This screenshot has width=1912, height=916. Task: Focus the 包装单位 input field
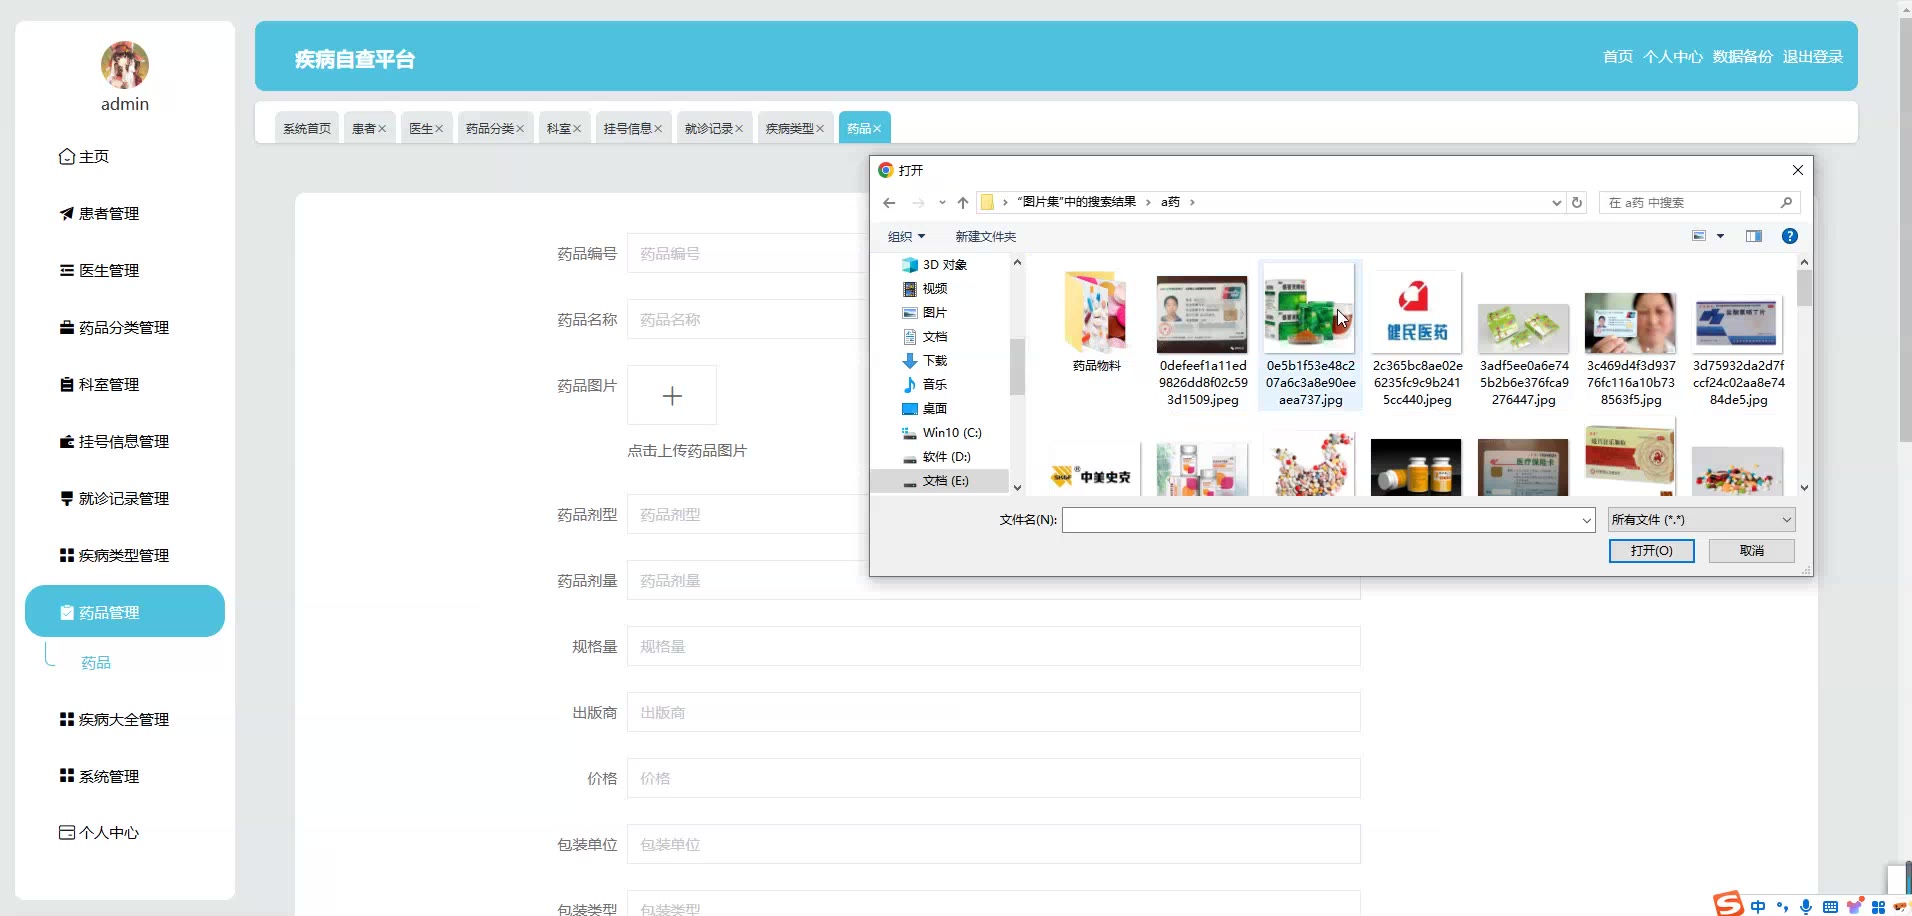point(993,844)
